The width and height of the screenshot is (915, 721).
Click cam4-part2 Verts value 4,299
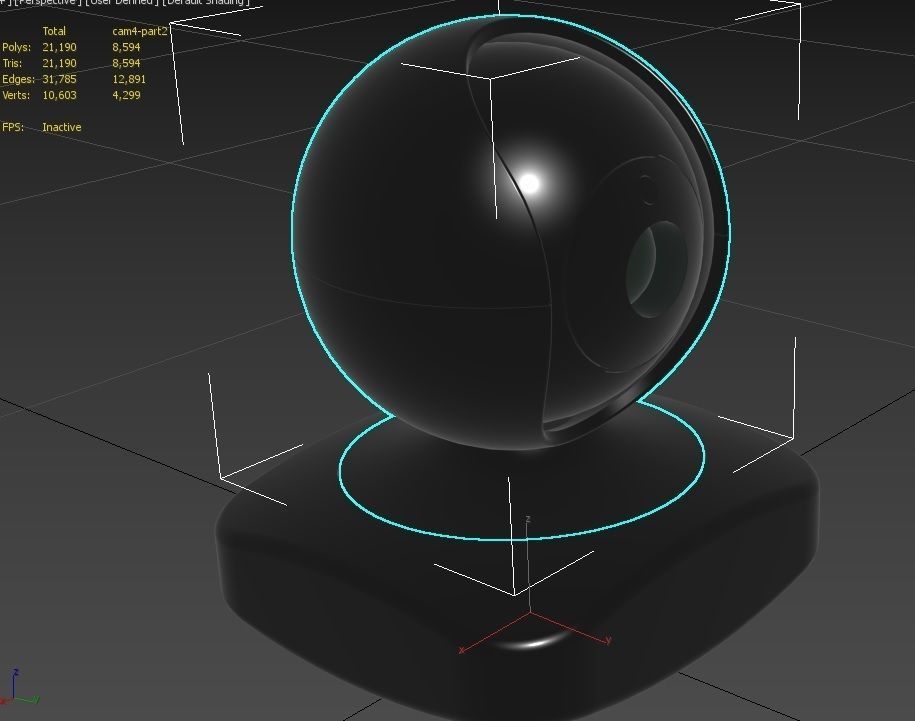127,95
